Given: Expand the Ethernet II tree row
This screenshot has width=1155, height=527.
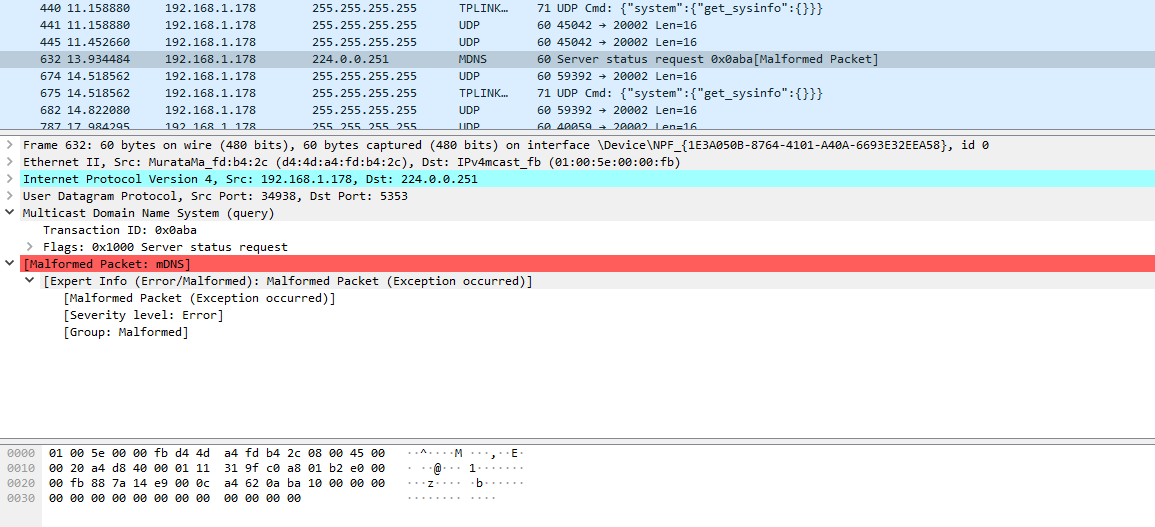Looking at the screenshot, I should tap(9, 162).
